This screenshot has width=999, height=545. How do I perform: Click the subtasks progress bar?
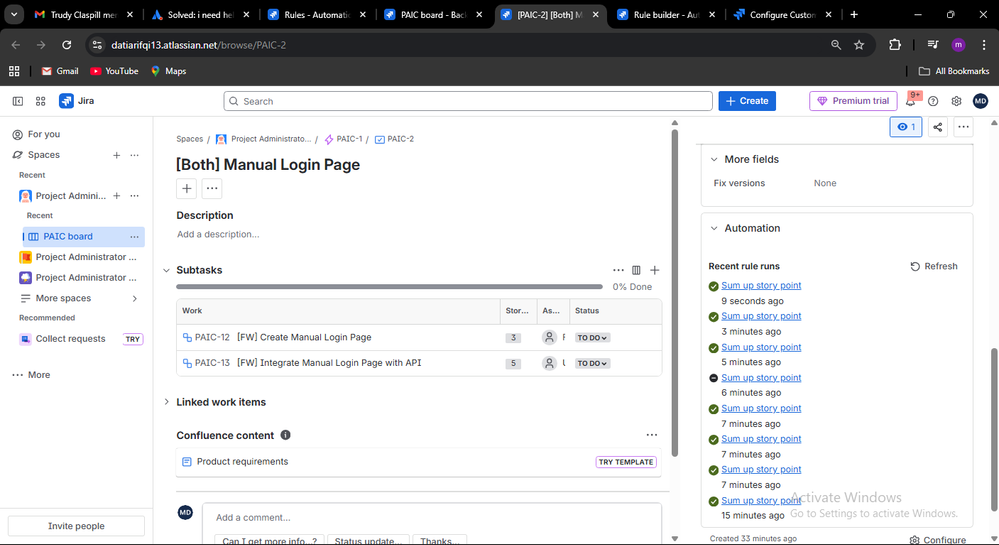pyautogui.click(x=389, y=287)
